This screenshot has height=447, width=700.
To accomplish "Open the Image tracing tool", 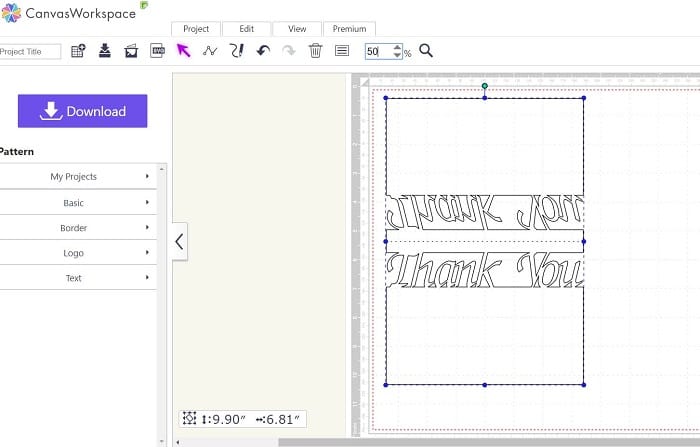I will tap(131, 50).
